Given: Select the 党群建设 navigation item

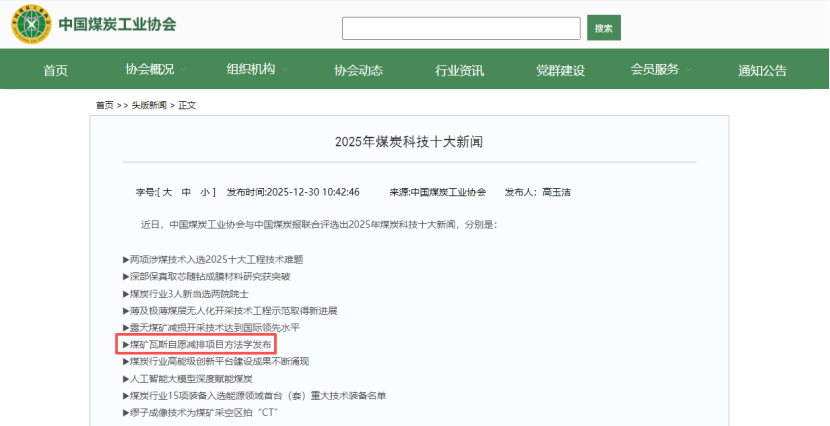Looking at the screenshot, I should point(560,70).
